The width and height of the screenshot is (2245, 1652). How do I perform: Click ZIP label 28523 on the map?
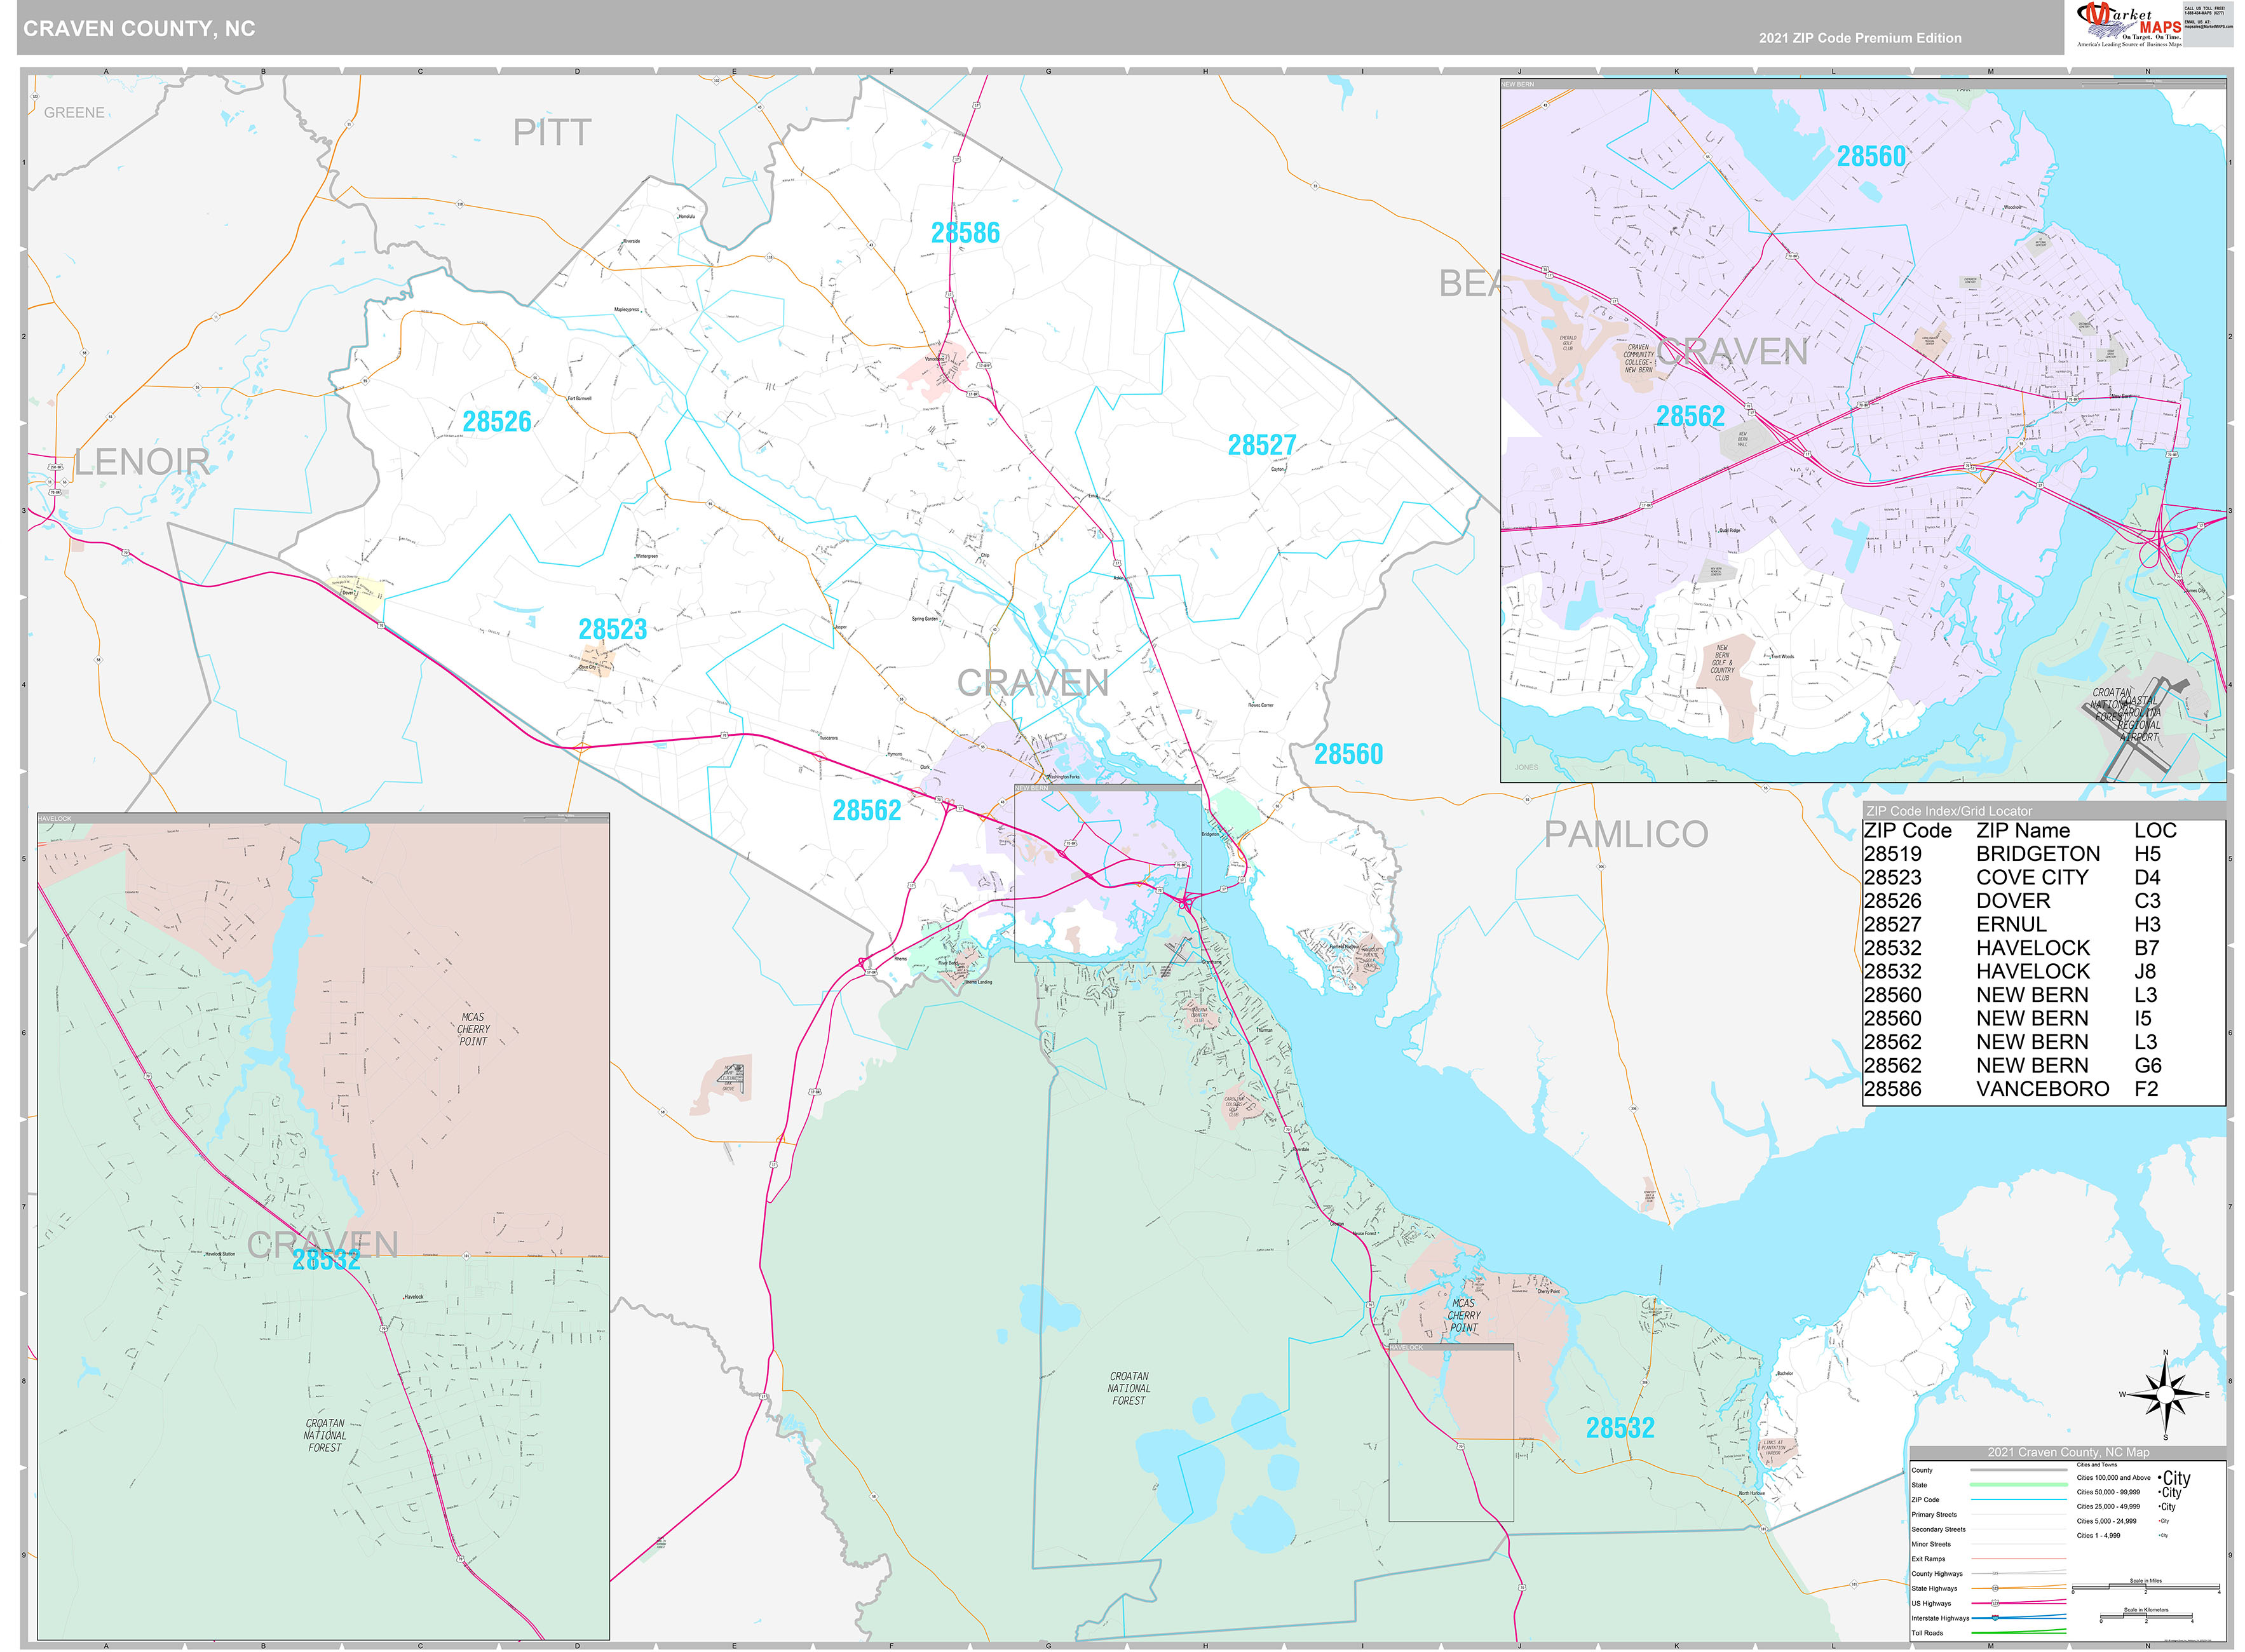(x=613, y=629)
